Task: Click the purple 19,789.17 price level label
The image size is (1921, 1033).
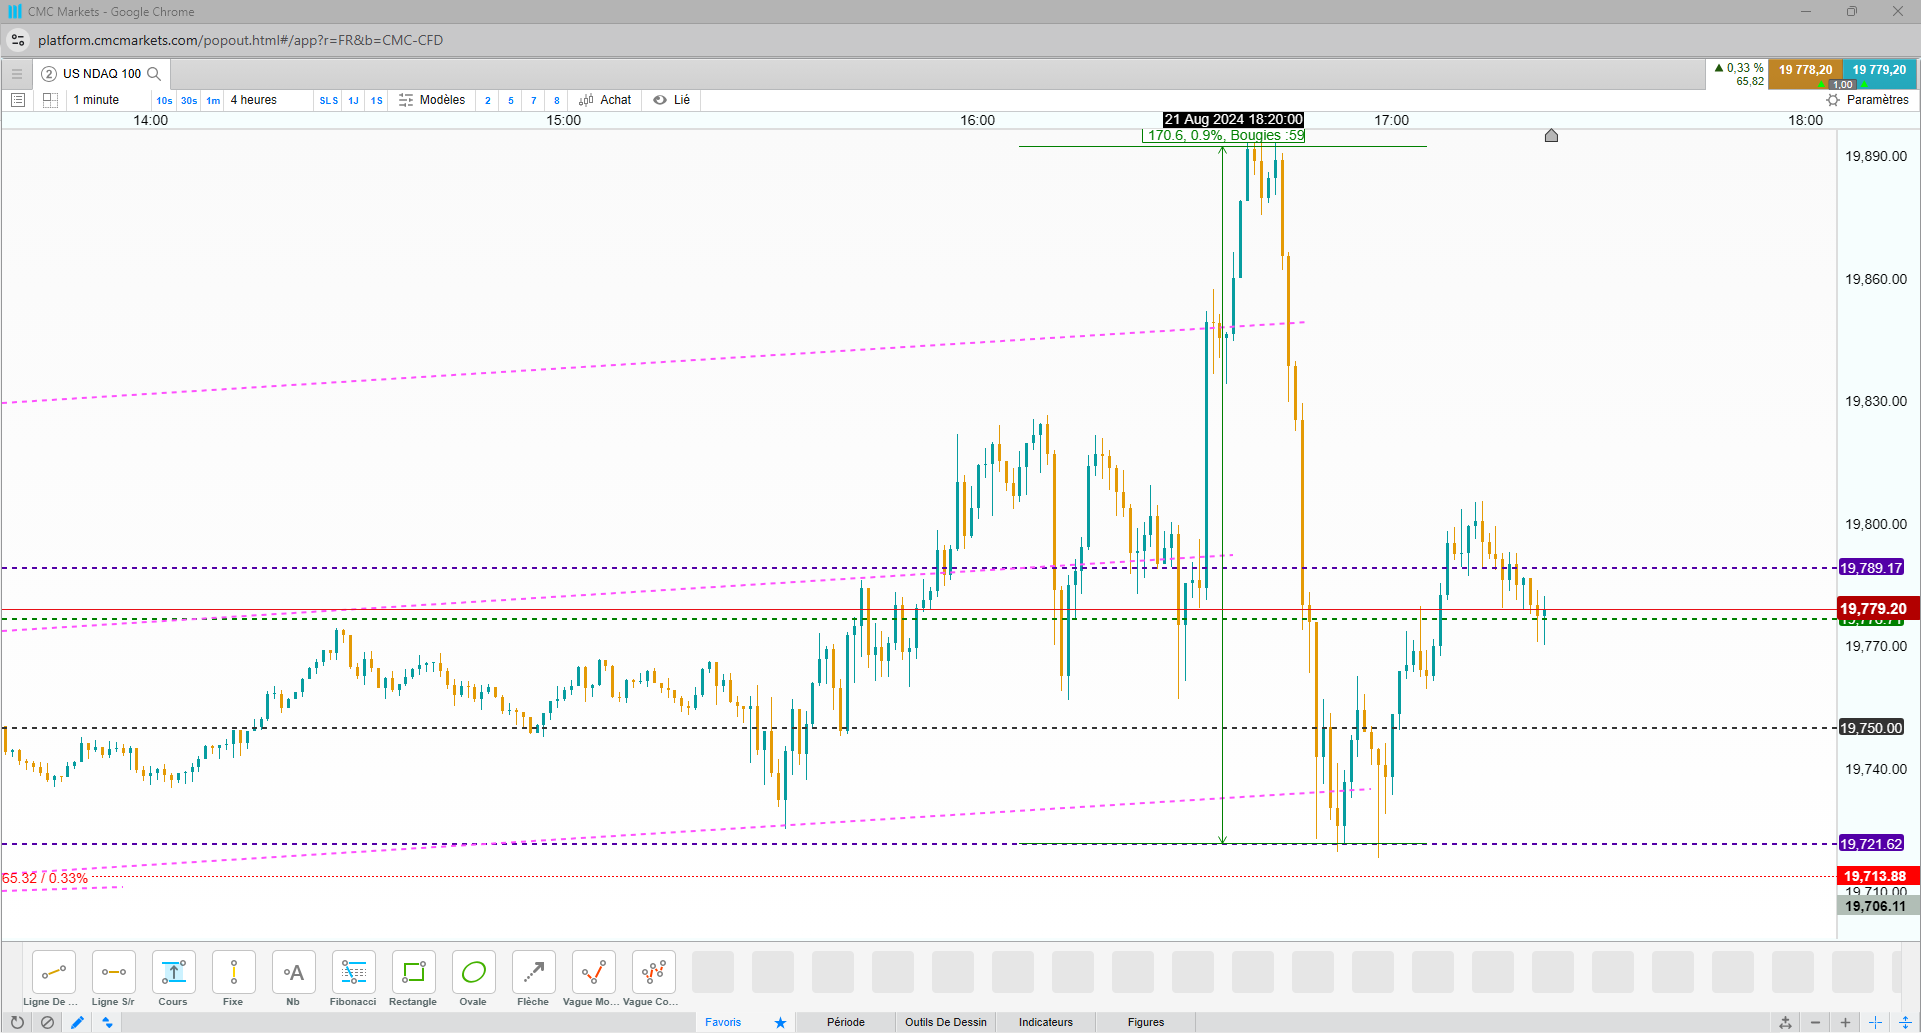Action: pyautogui.click(x=1871, y=568)
